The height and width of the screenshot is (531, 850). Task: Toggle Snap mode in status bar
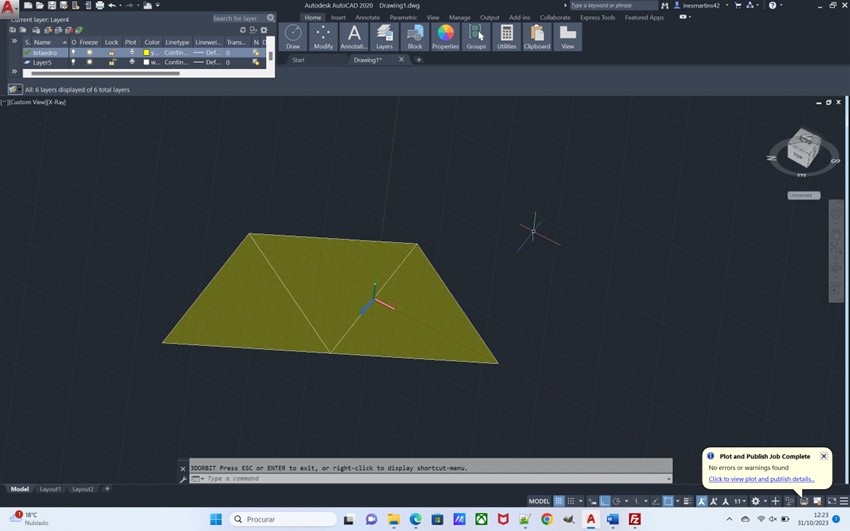571,501
